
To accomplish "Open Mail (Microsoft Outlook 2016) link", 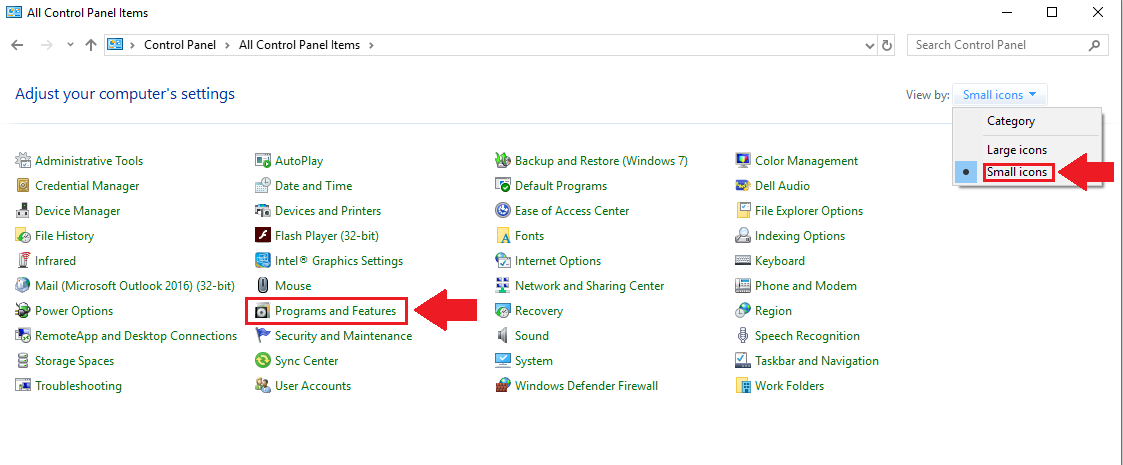I will [x=135, y=286].
